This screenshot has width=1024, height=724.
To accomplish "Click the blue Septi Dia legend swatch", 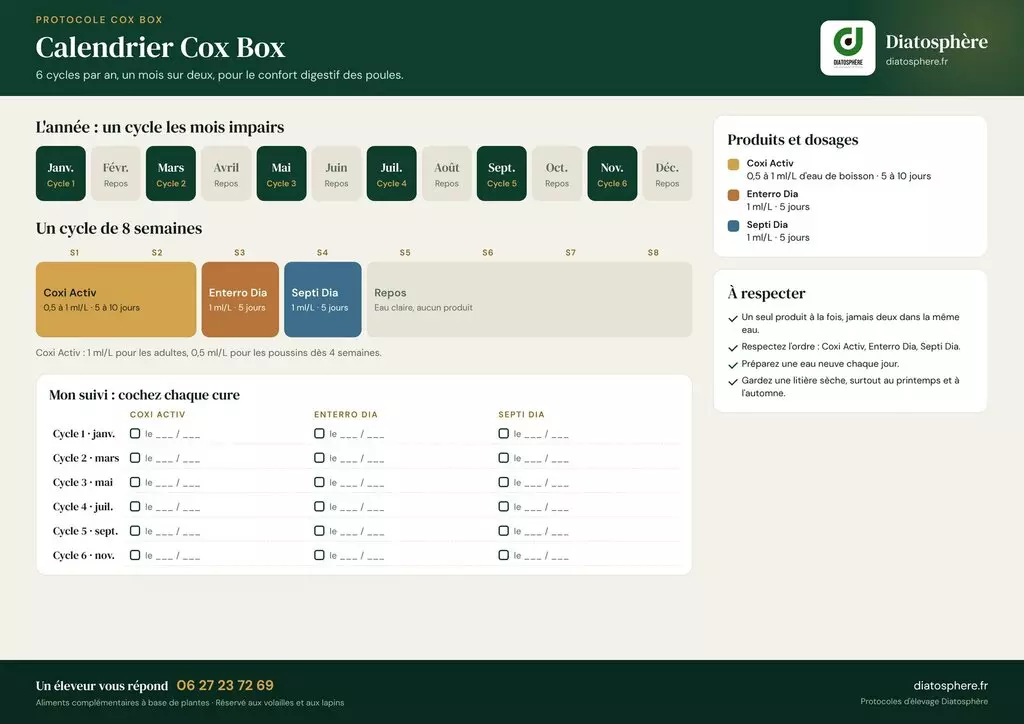I will [x=733, y=226].
